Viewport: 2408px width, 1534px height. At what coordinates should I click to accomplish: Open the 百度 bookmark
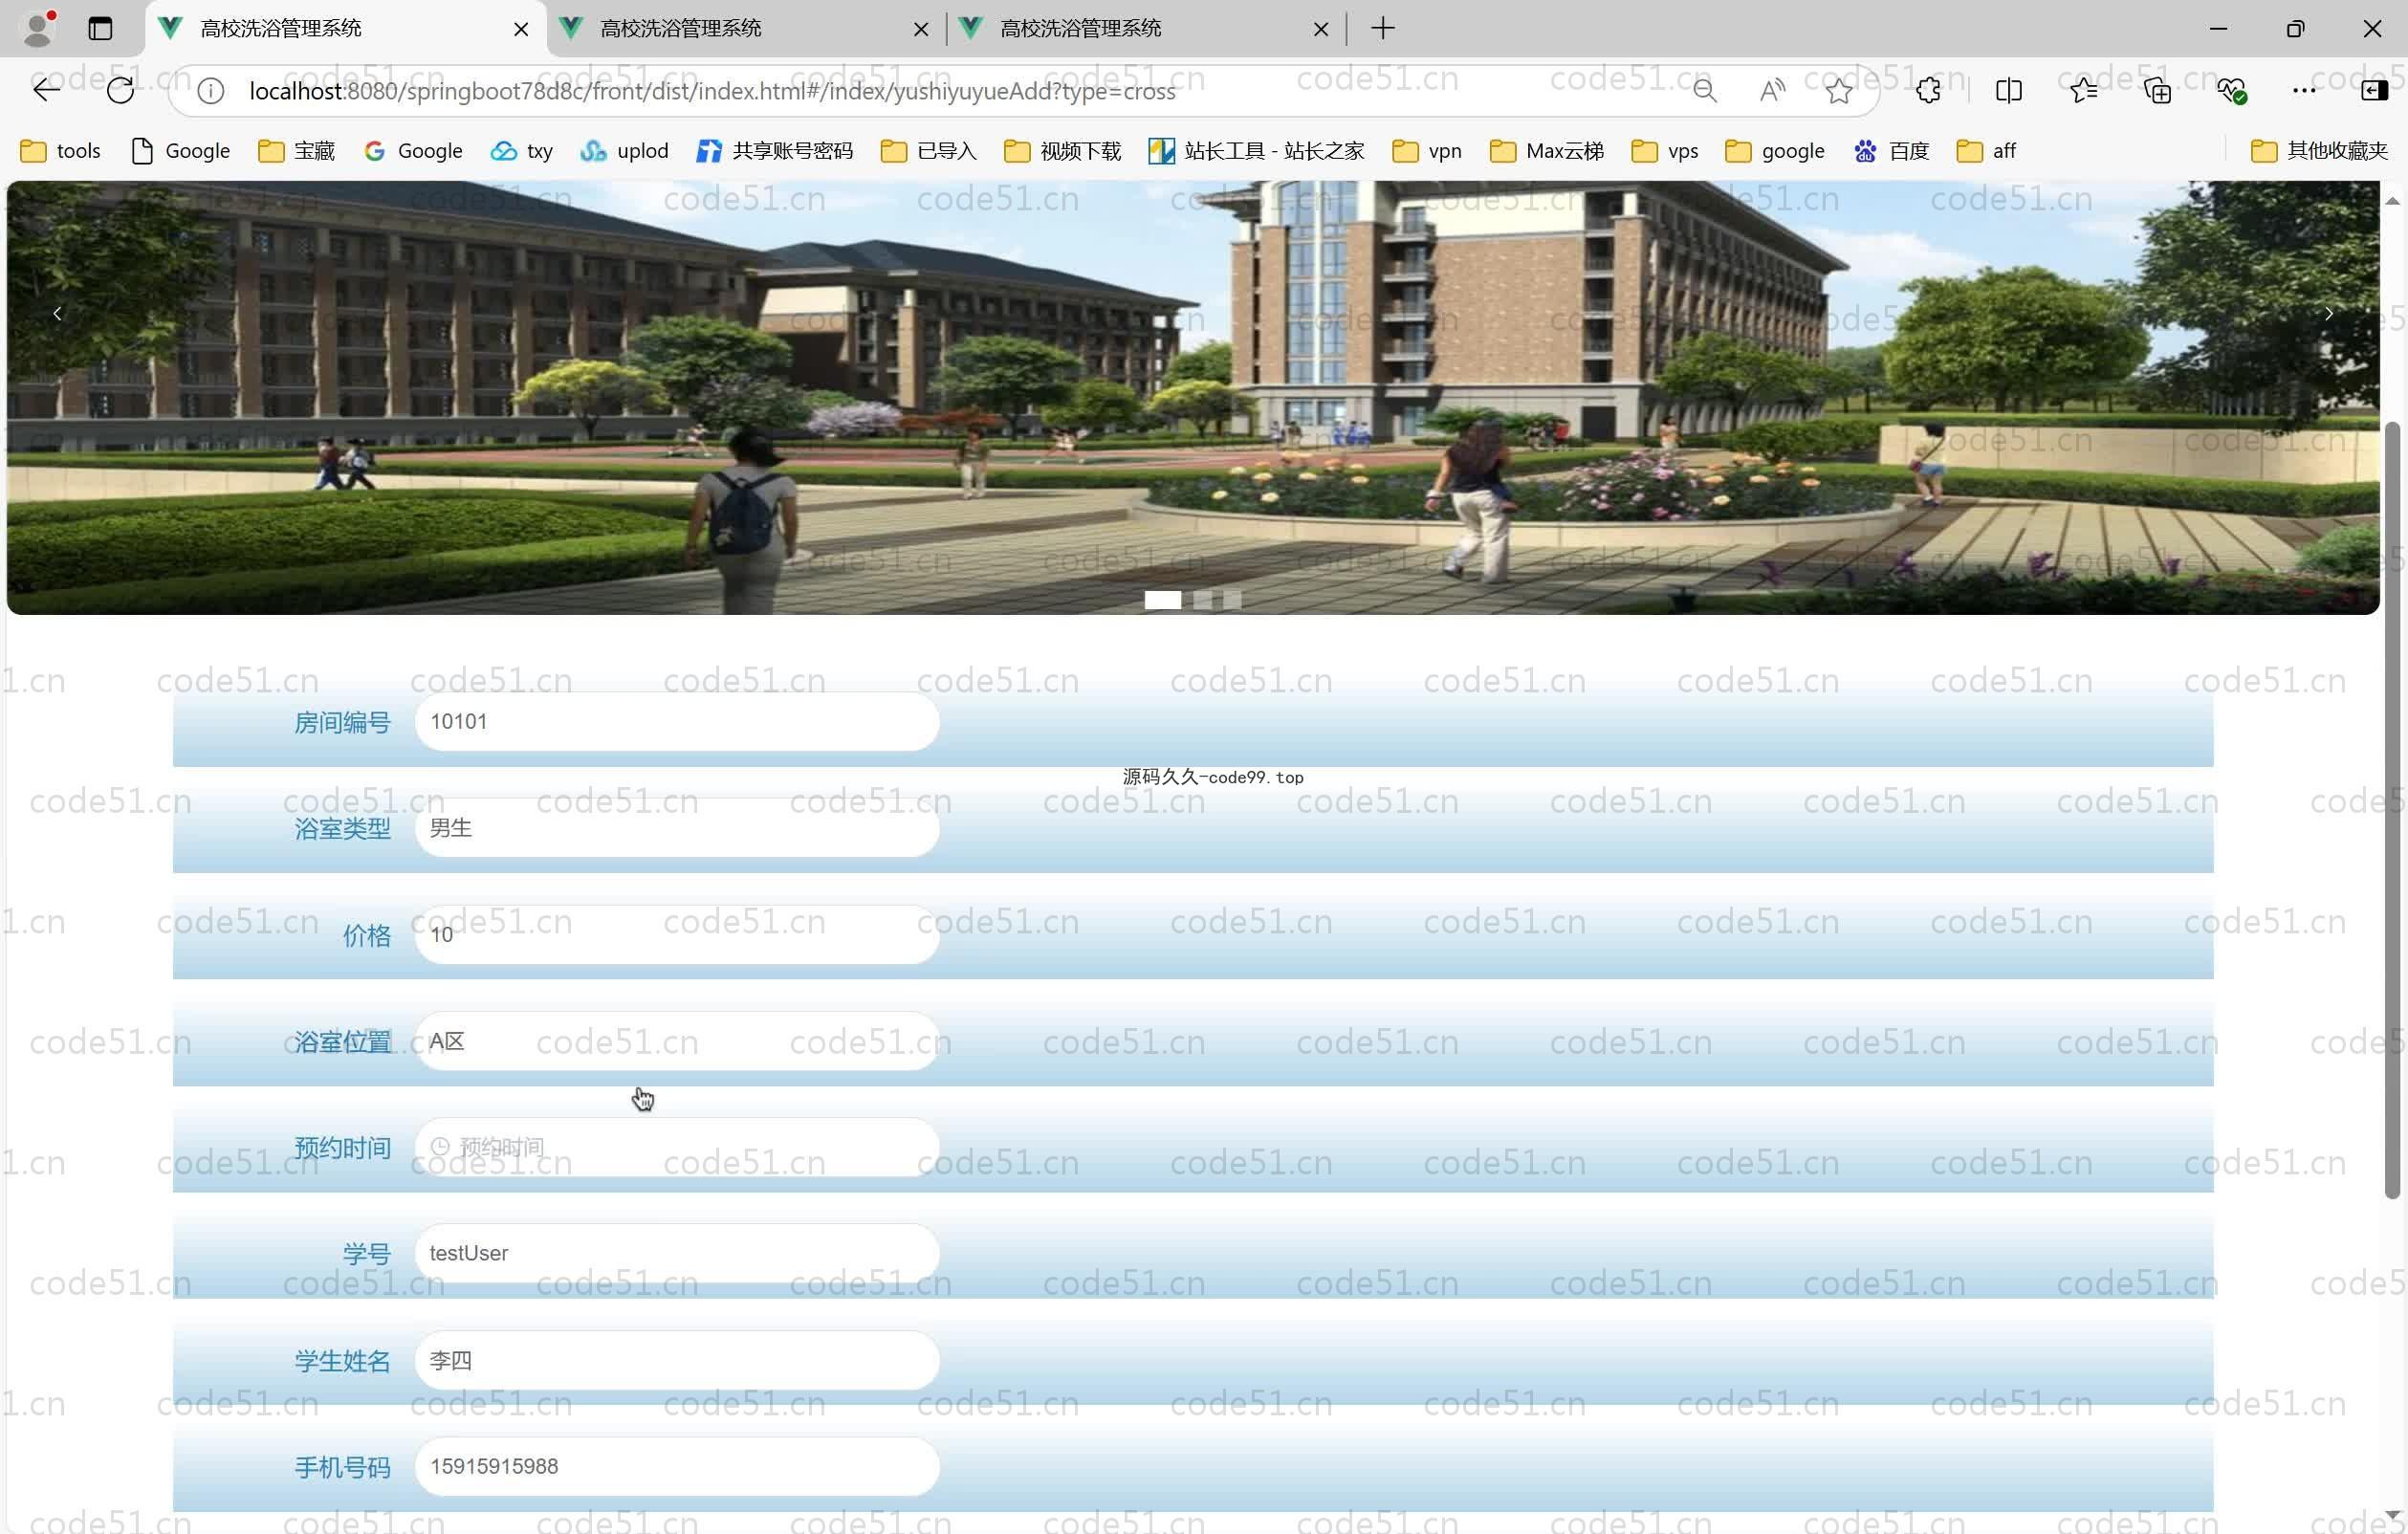click(1891, 151)
